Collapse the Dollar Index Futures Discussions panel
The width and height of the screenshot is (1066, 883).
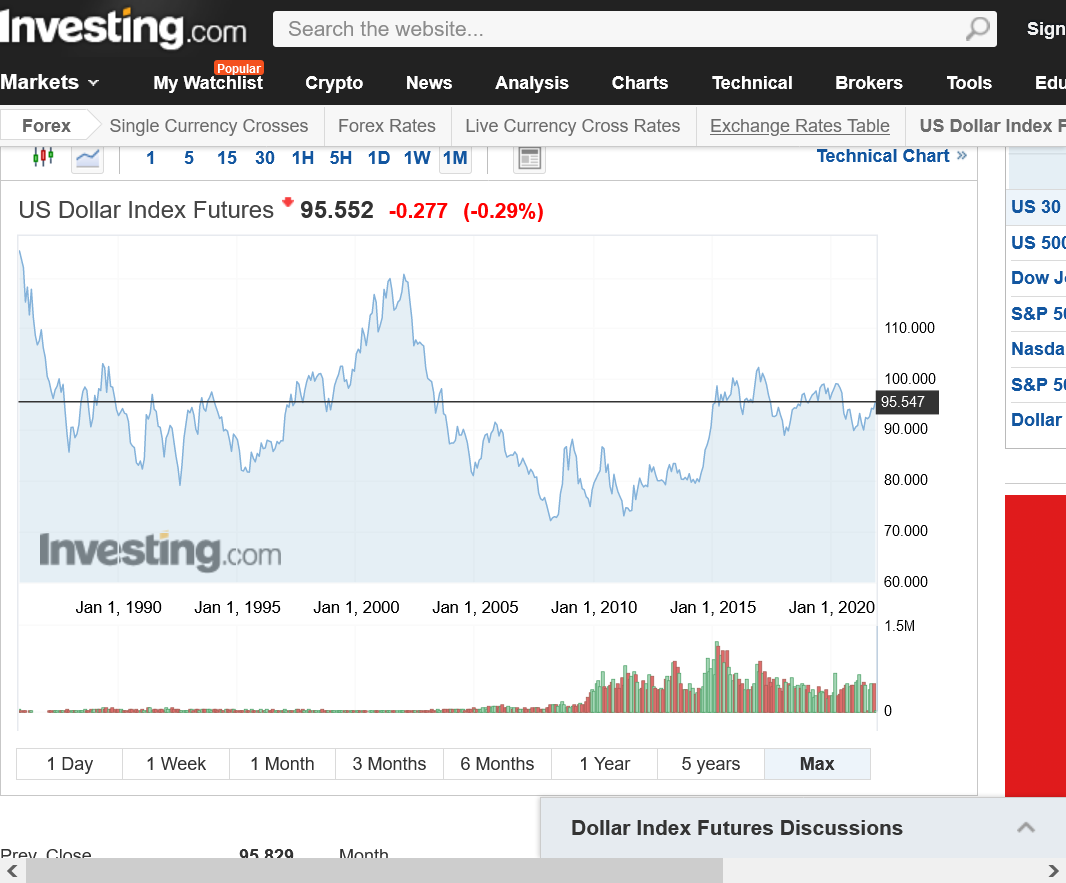click(x=1026, y=827)
